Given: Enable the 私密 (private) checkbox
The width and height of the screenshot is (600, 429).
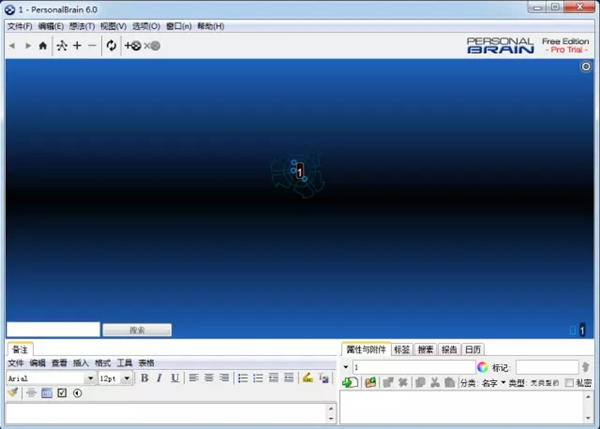Looking at the screenshot, I should tap(570, 383).
